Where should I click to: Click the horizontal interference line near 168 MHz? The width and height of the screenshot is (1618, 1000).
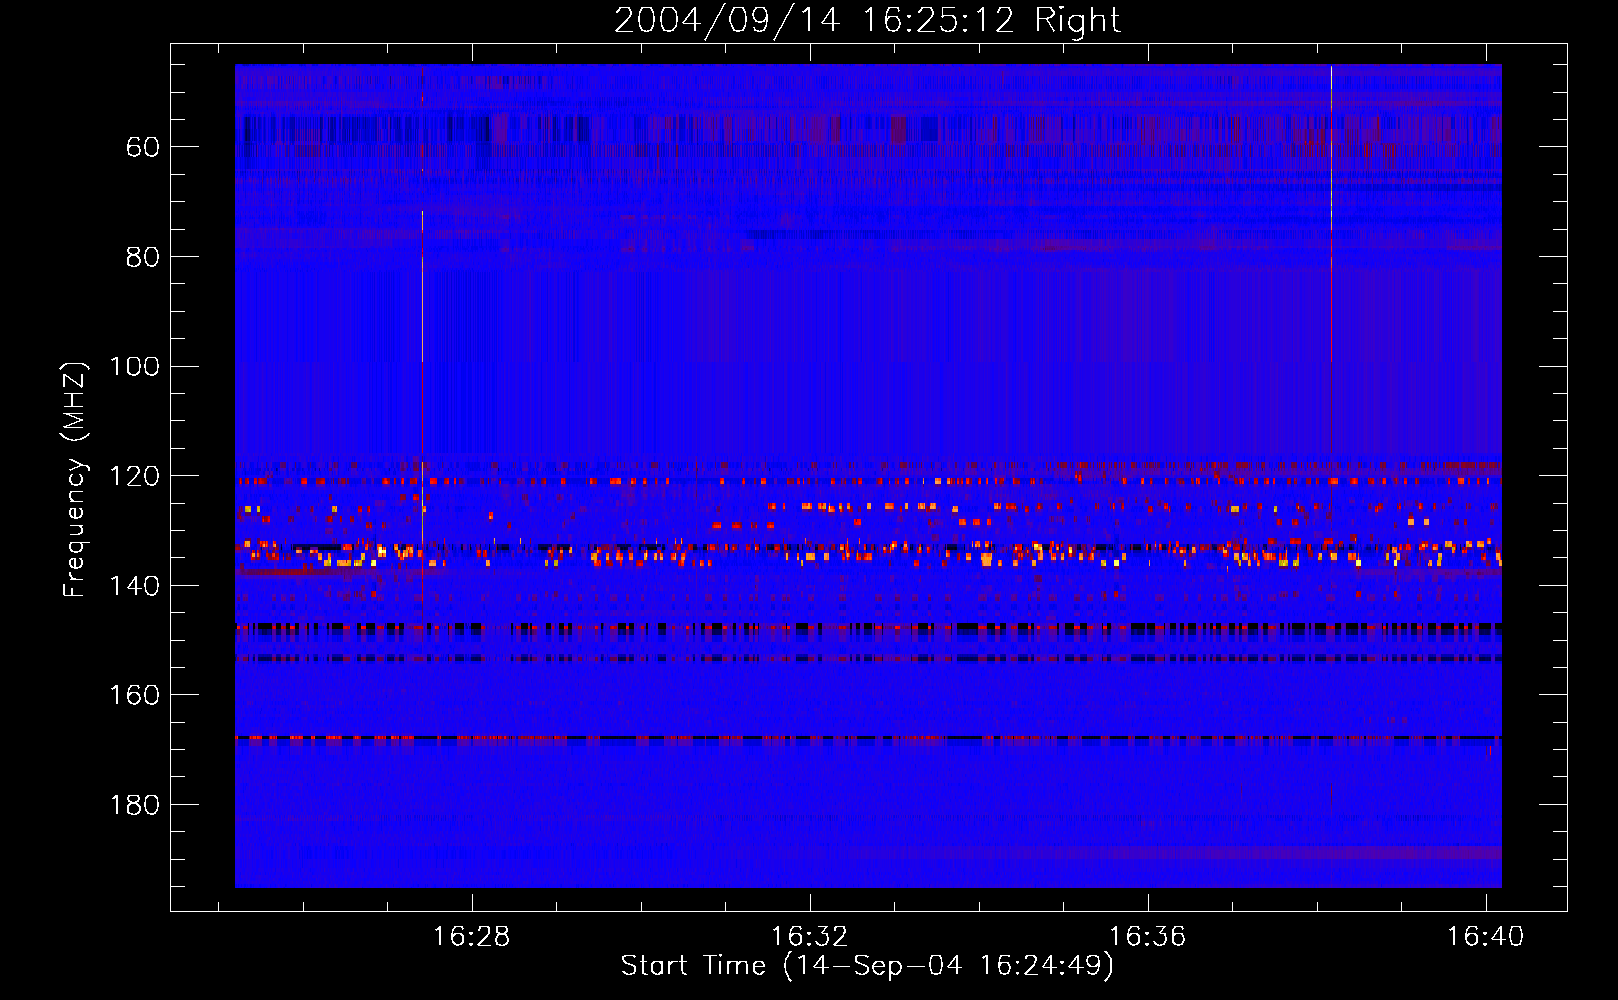(x=868, y=738)
